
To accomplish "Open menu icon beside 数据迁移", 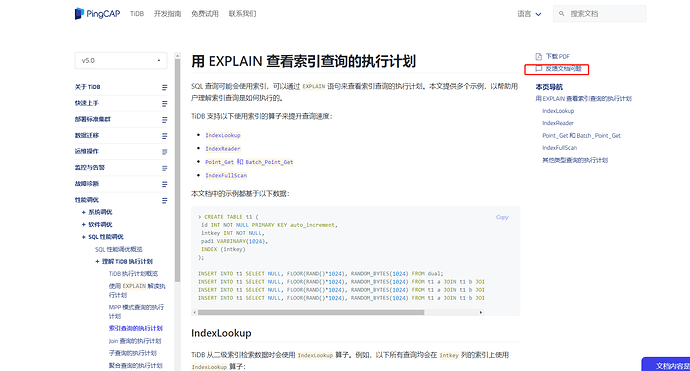I will [164, 136].
